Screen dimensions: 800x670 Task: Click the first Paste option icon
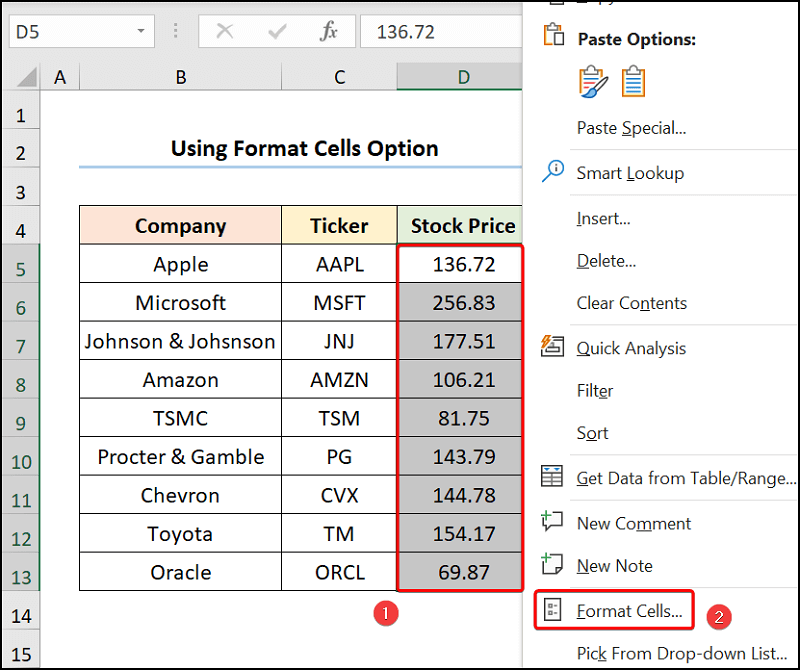[593, 82]
